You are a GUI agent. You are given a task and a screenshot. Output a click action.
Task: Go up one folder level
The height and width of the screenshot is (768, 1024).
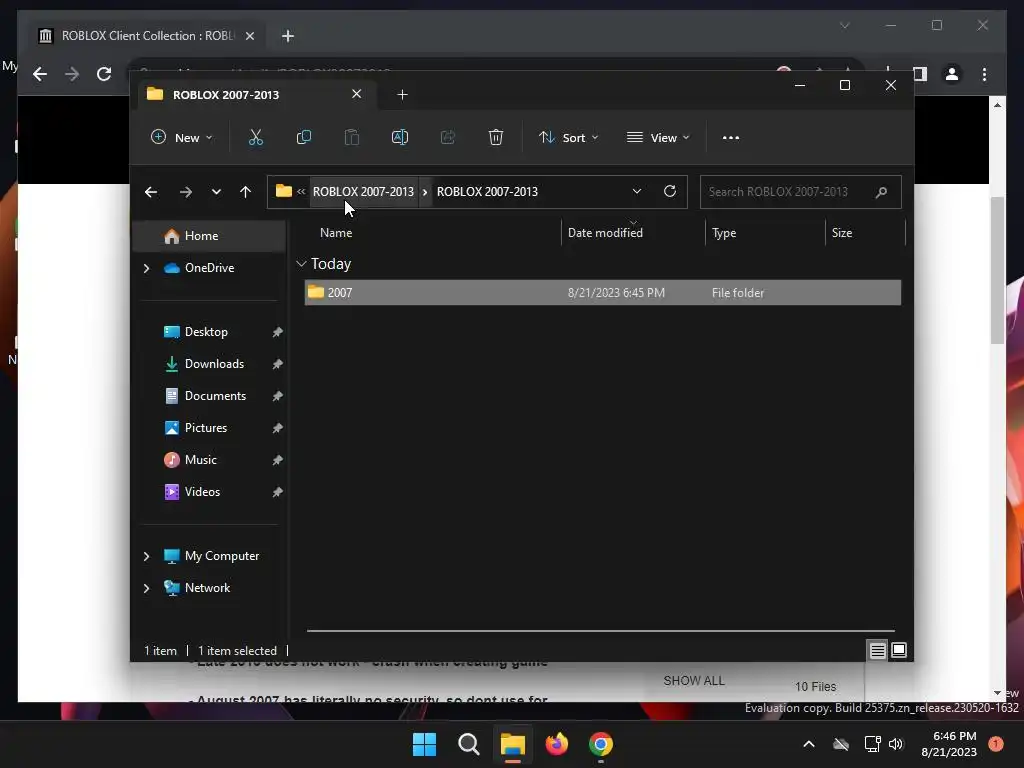tap(246, 192)
